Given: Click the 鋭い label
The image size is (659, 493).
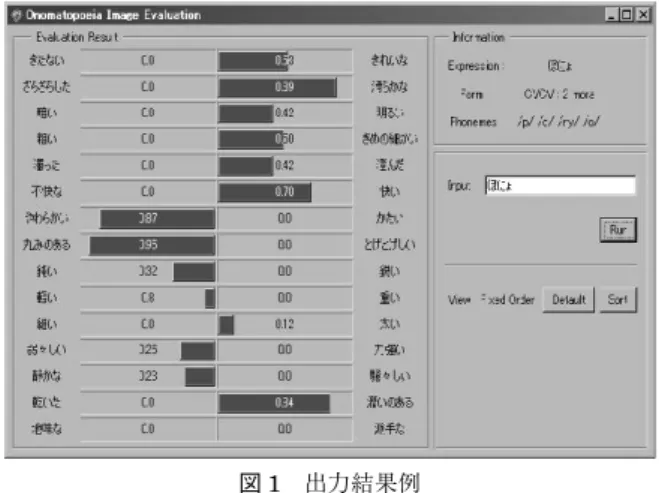Looking at the screenshot, I should point(390,272).
